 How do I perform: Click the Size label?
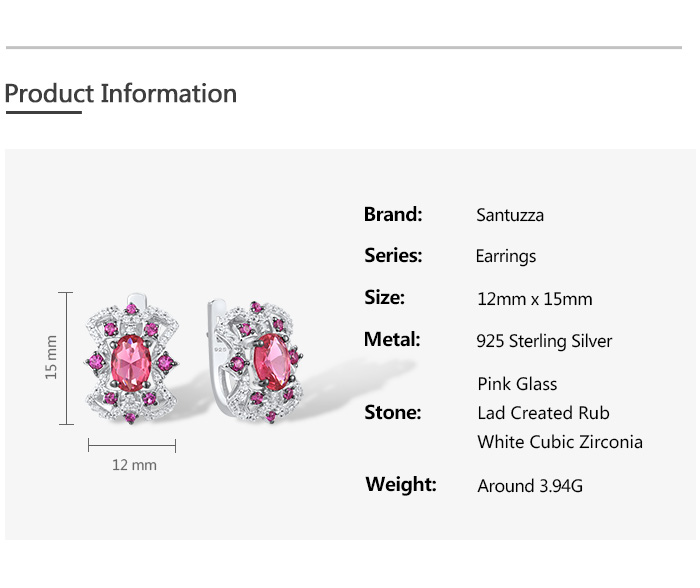tap(384, 297)
